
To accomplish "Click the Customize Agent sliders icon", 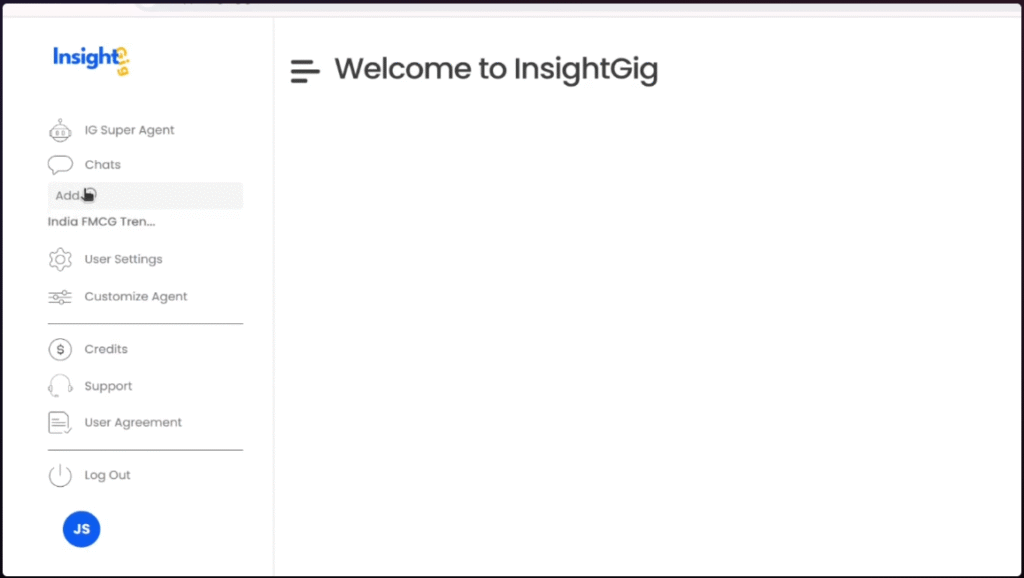I will [60, 297].
